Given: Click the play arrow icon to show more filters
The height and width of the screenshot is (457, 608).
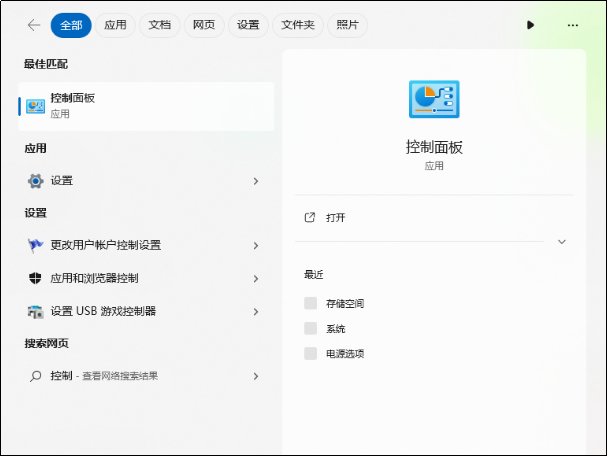Looking at the screenshot, I should [x=530, y=25].
